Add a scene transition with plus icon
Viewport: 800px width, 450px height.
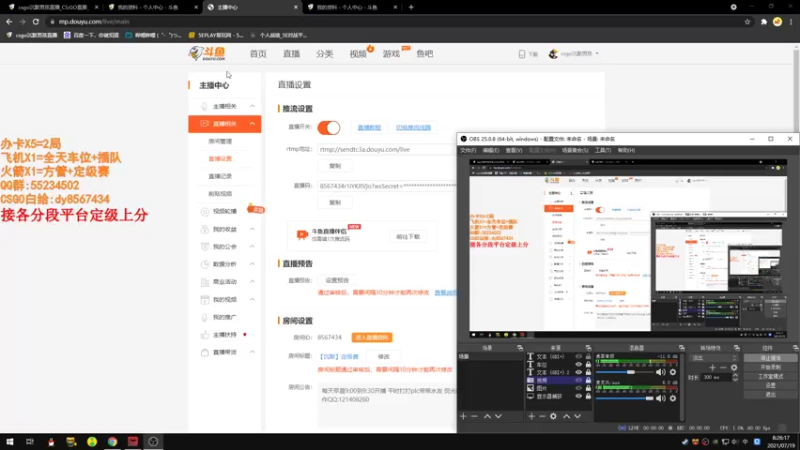pos(712,367)
